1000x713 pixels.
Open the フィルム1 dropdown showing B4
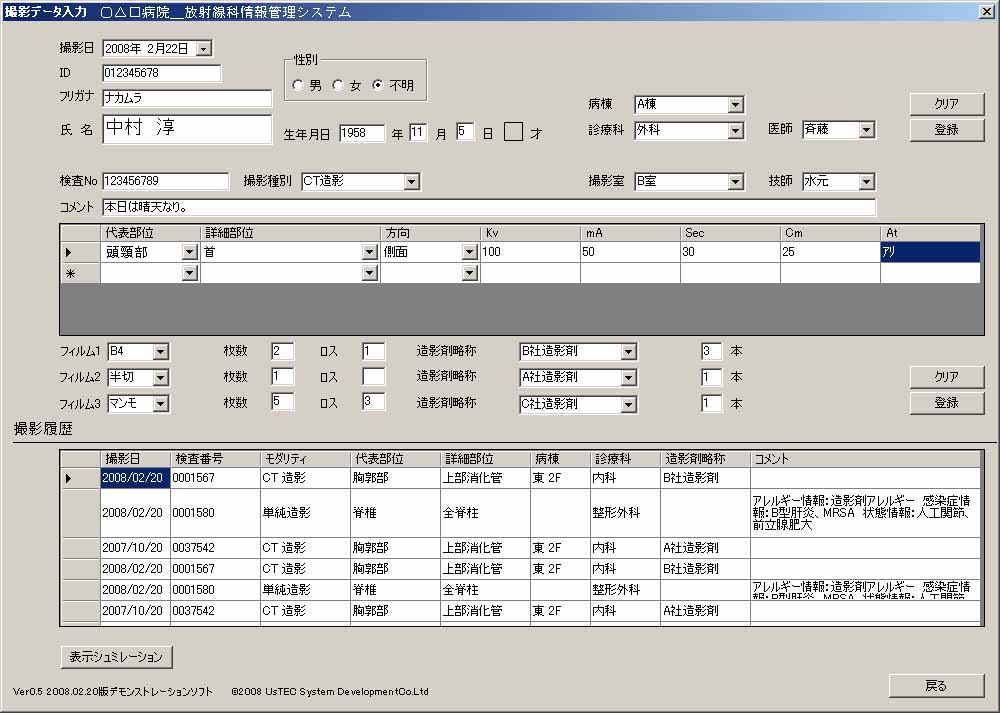point(160,352)
